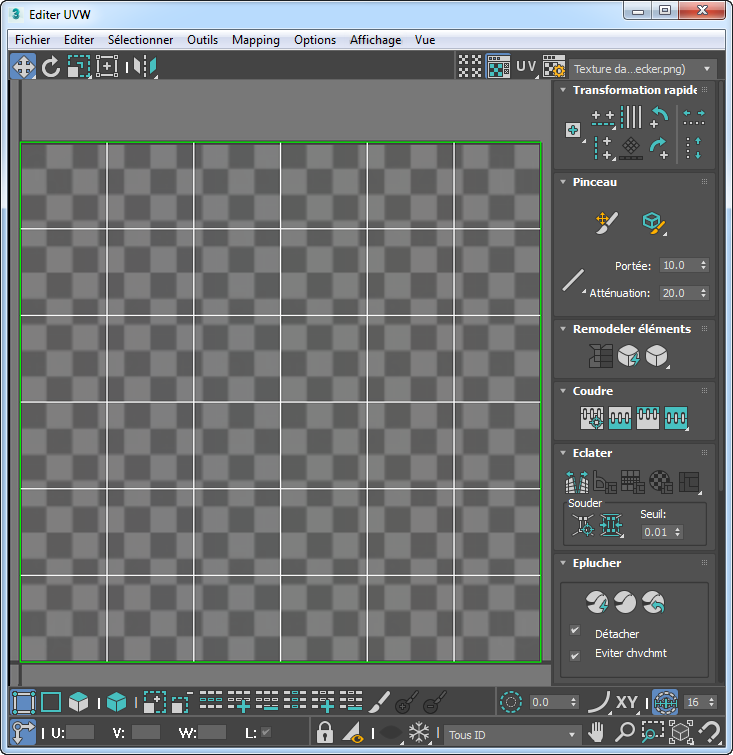The image size is (733, 755).
Task: Activate Freeform mode tool
Action: tap(106, 66)
